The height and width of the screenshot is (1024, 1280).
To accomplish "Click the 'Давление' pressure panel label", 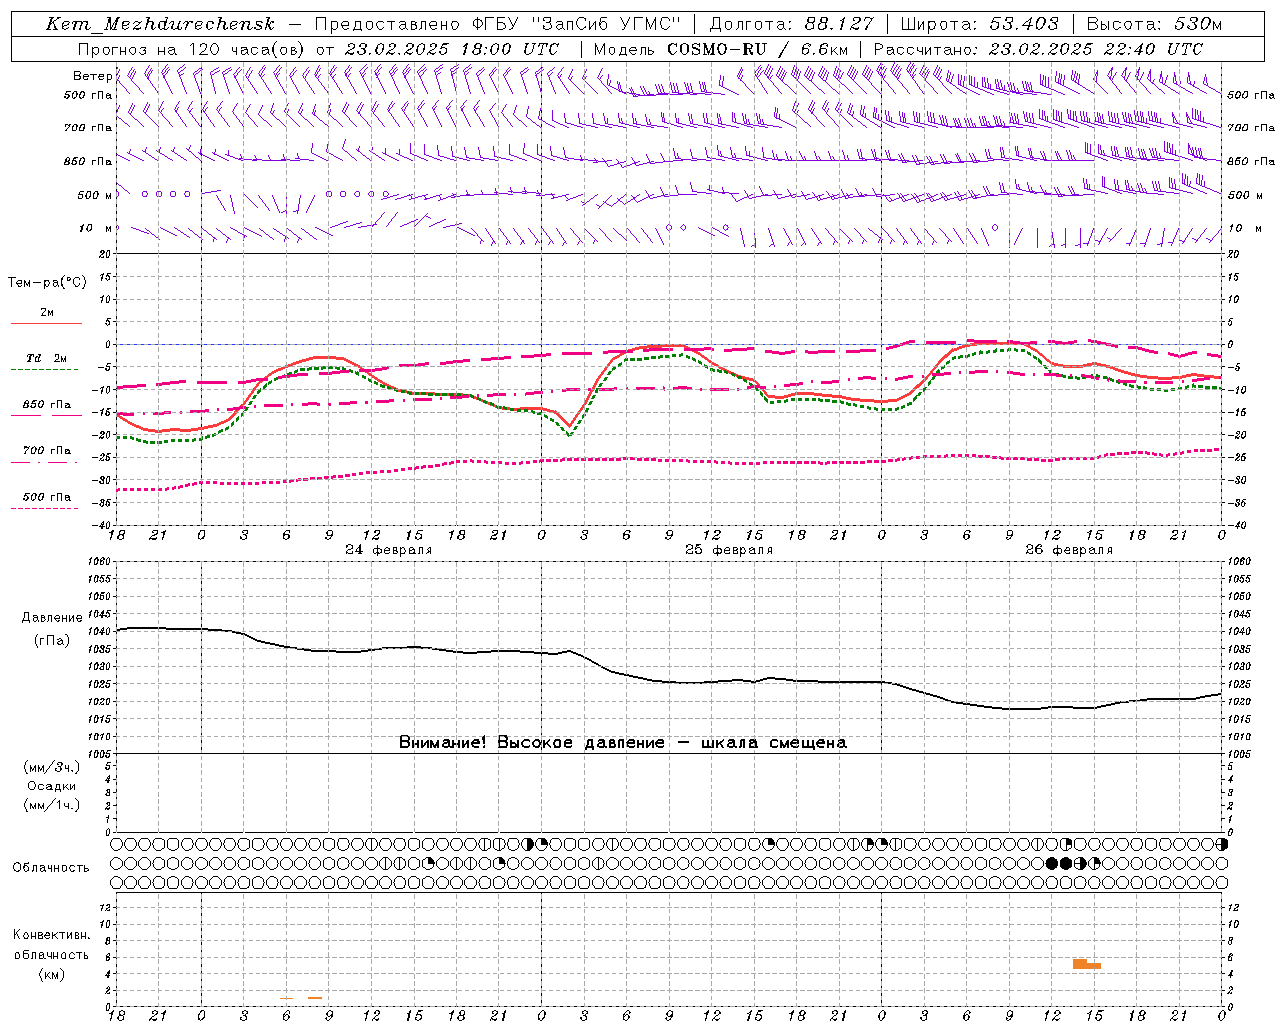I will click(52, 618).
